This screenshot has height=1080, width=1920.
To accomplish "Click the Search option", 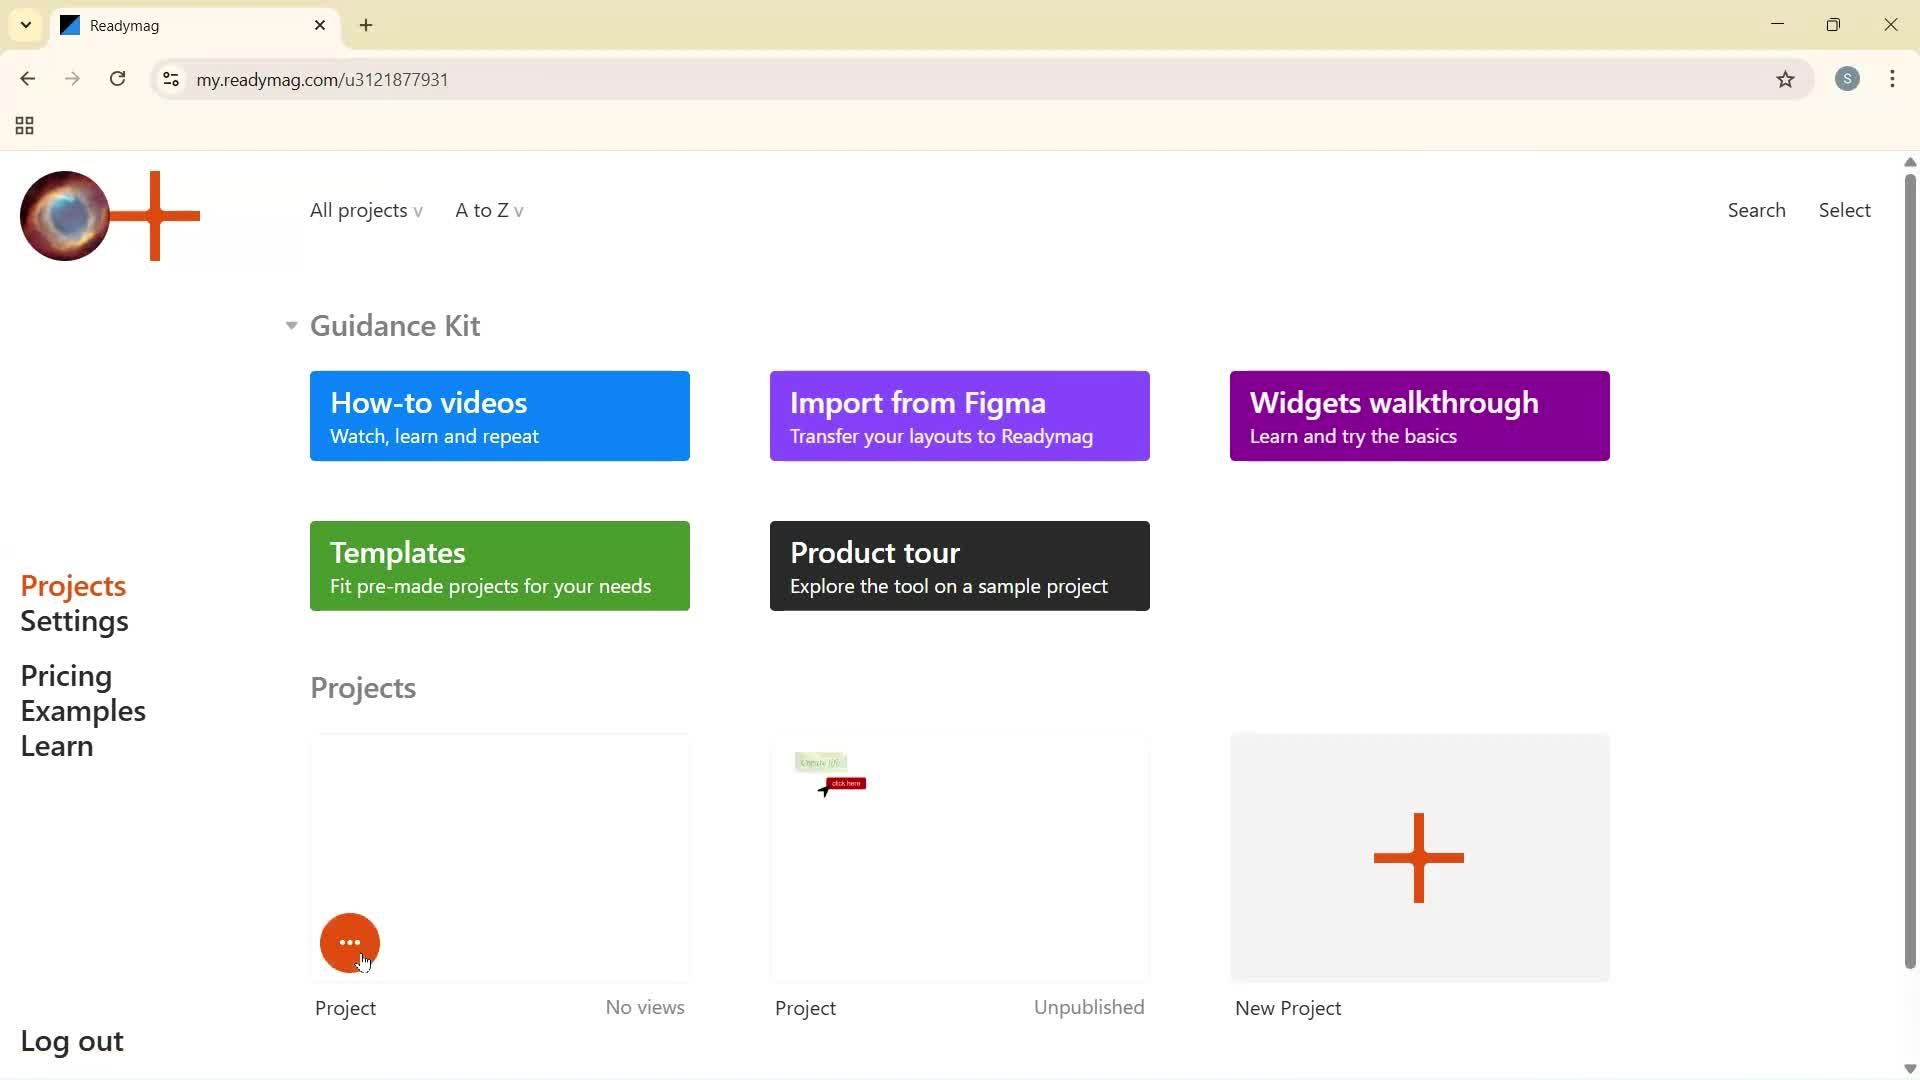I will point(1756,210).
